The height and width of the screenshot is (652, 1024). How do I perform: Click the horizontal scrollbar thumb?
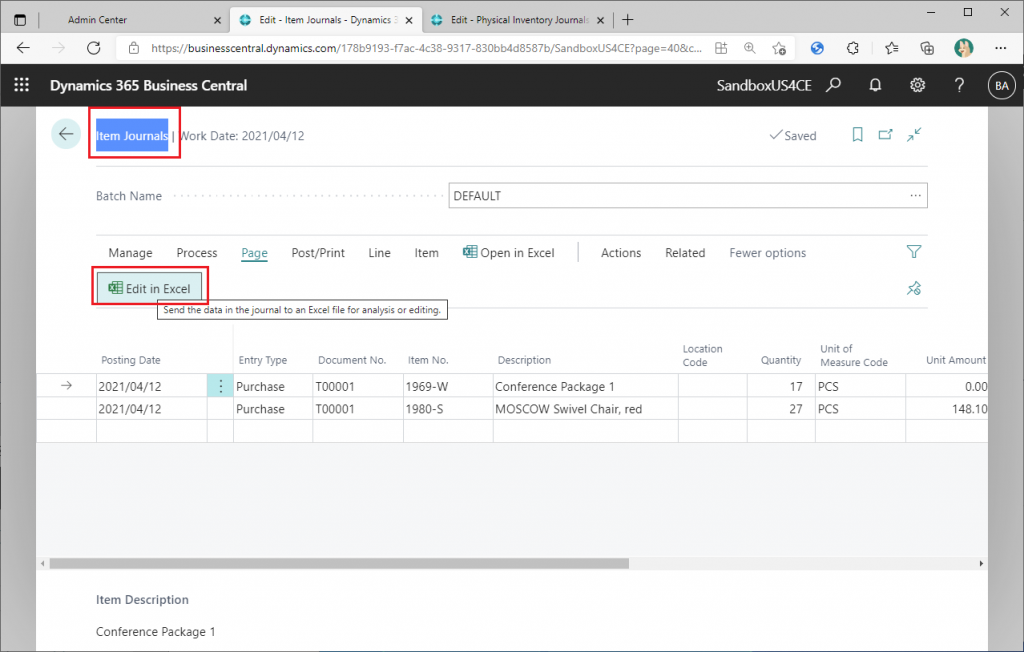coord(339,563)
